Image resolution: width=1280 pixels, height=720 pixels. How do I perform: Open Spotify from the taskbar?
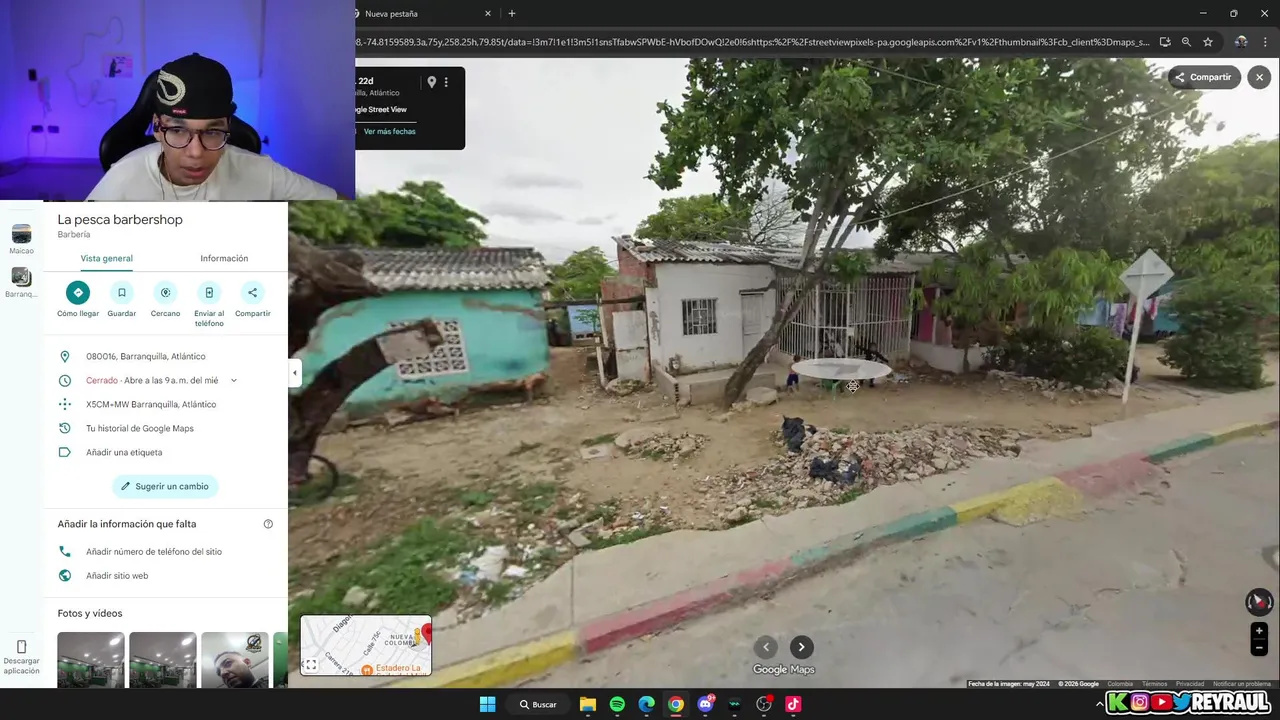pos(617,704)
